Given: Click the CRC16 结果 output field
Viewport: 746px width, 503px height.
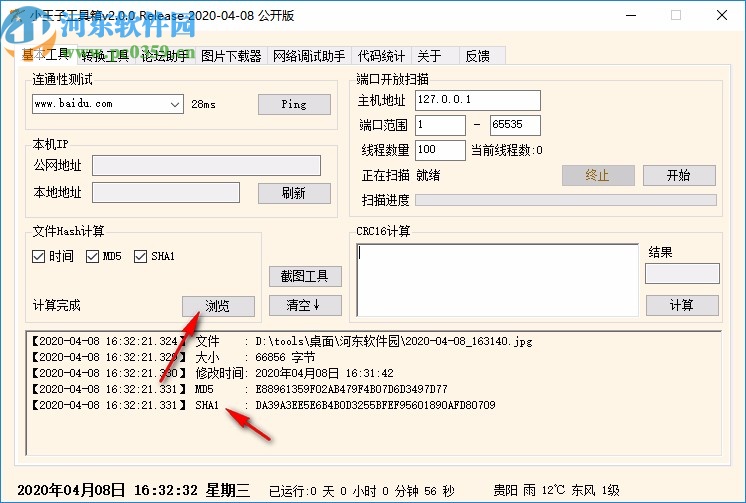Looking at the screenshot, I should (682, 274).
